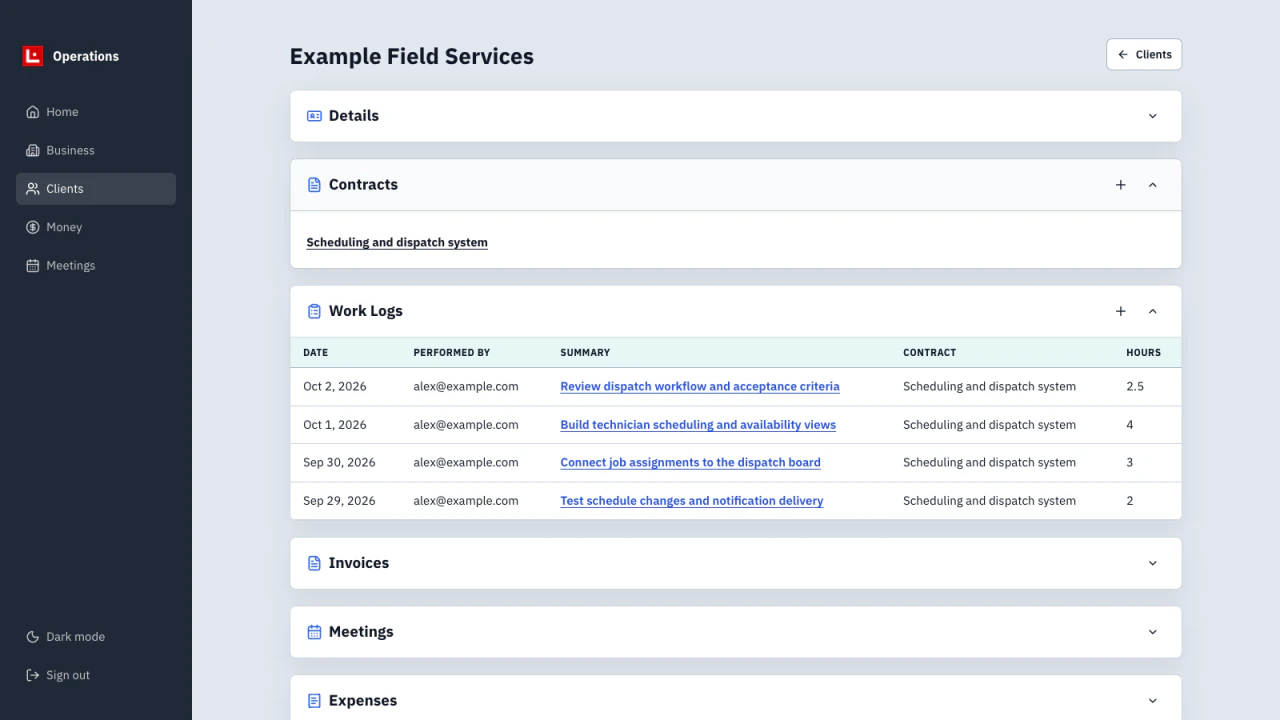1280x720 pixels.
Task: Click the PERFORMED BY column header
Action: (452, 352)
